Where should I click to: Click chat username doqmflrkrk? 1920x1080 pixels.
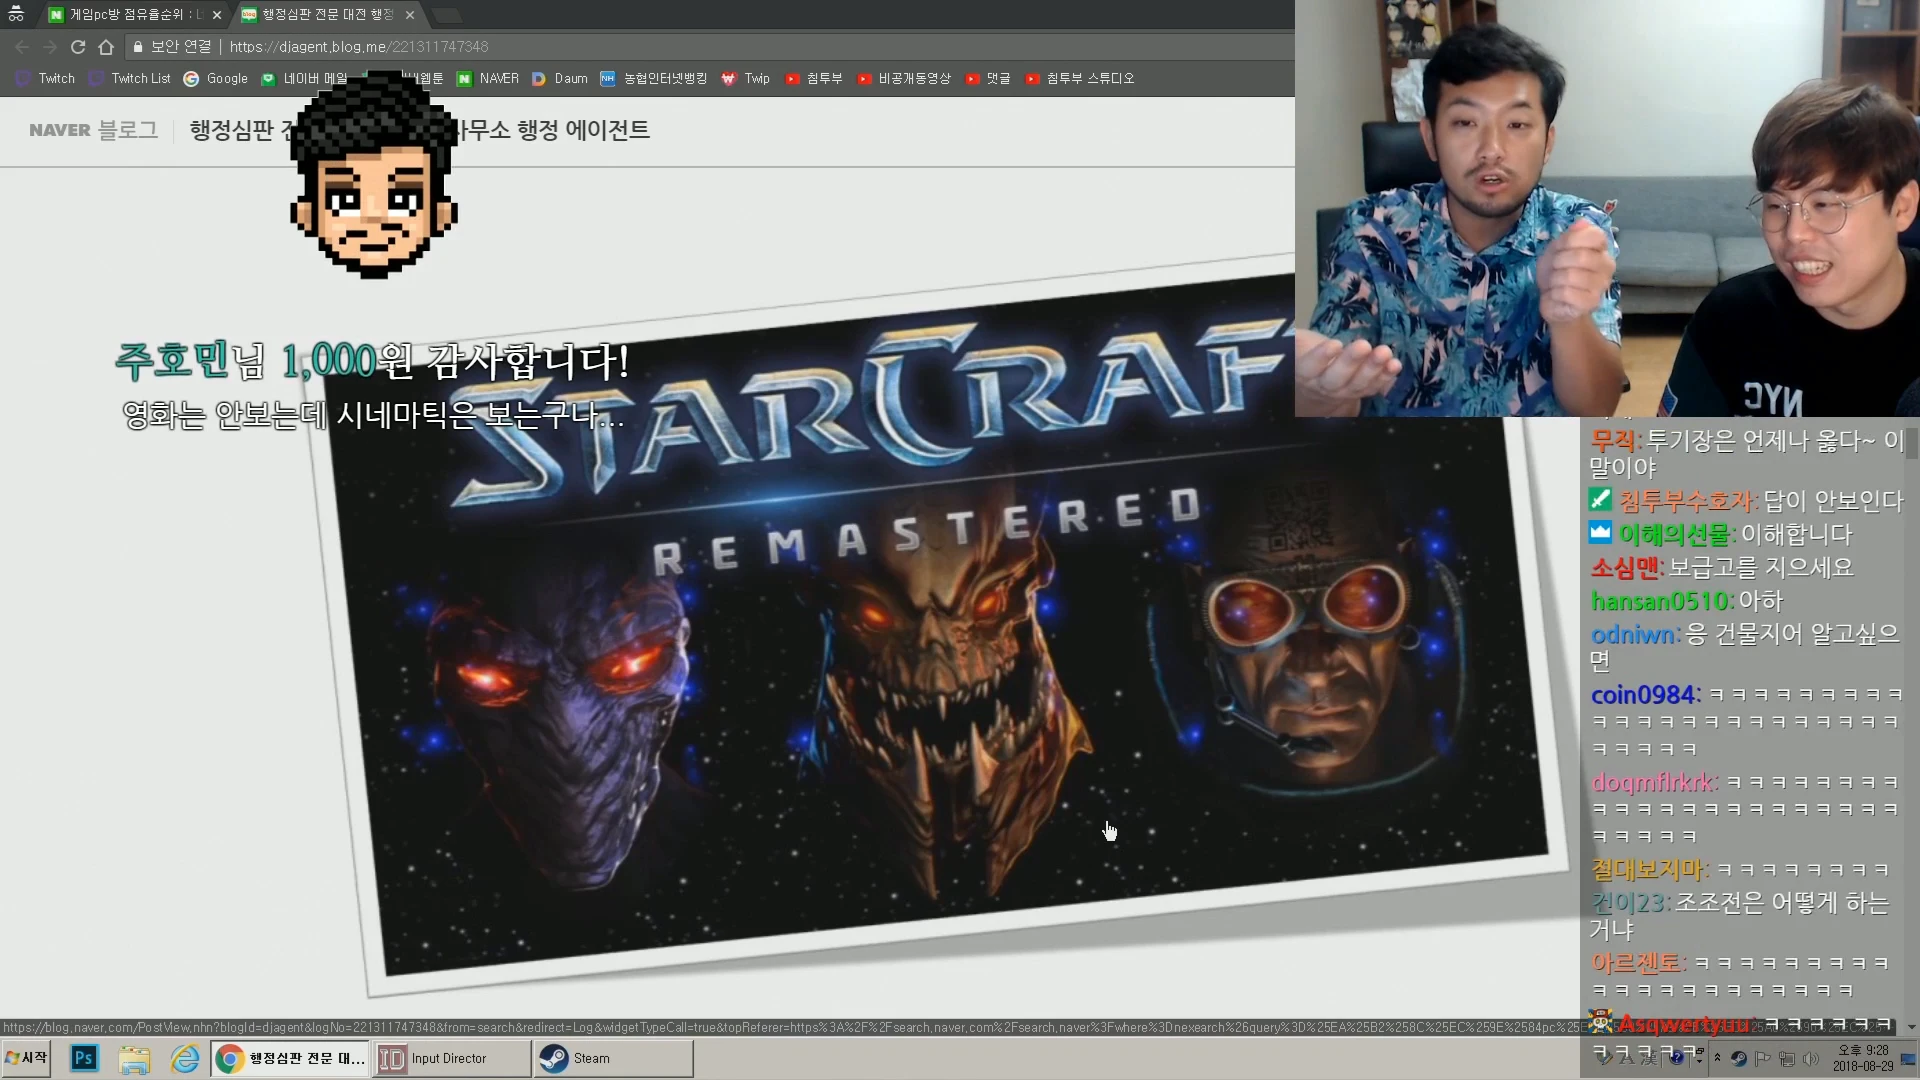[x=1653, y=782]
